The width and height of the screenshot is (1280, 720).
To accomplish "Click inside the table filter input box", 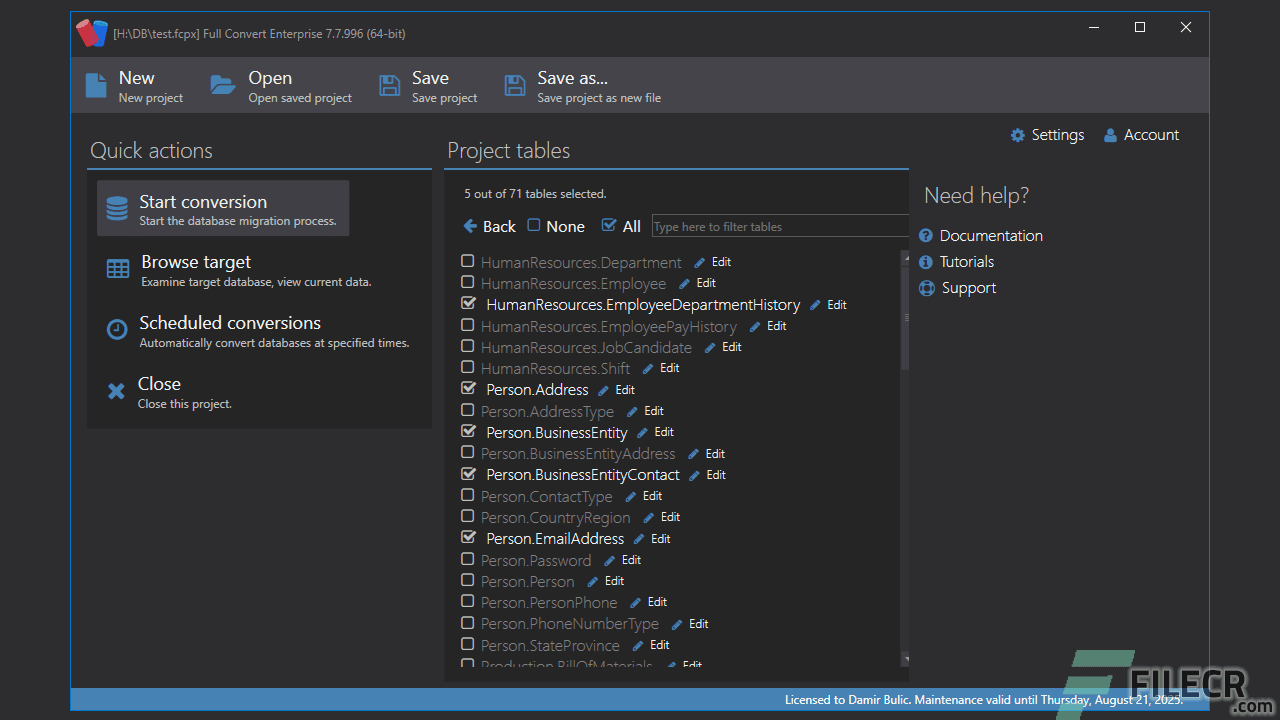I will pyautogui.click(x=780, y=226).
